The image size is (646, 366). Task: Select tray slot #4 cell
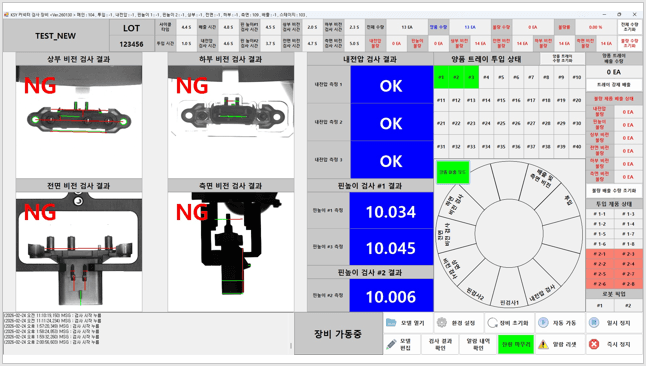click(486, 77)
